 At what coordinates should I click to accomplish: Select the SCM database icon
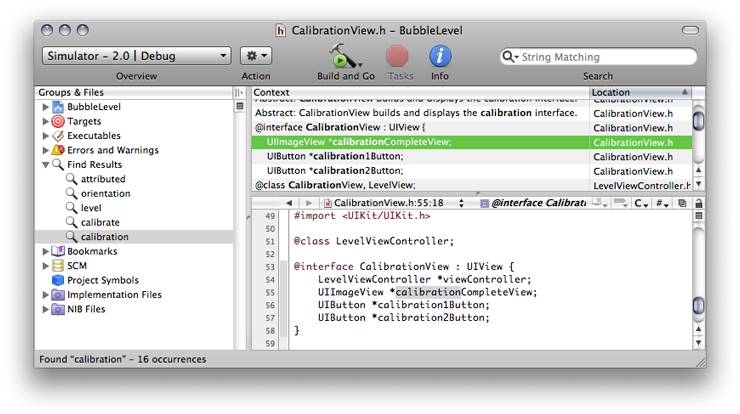(x=58, y=266)
